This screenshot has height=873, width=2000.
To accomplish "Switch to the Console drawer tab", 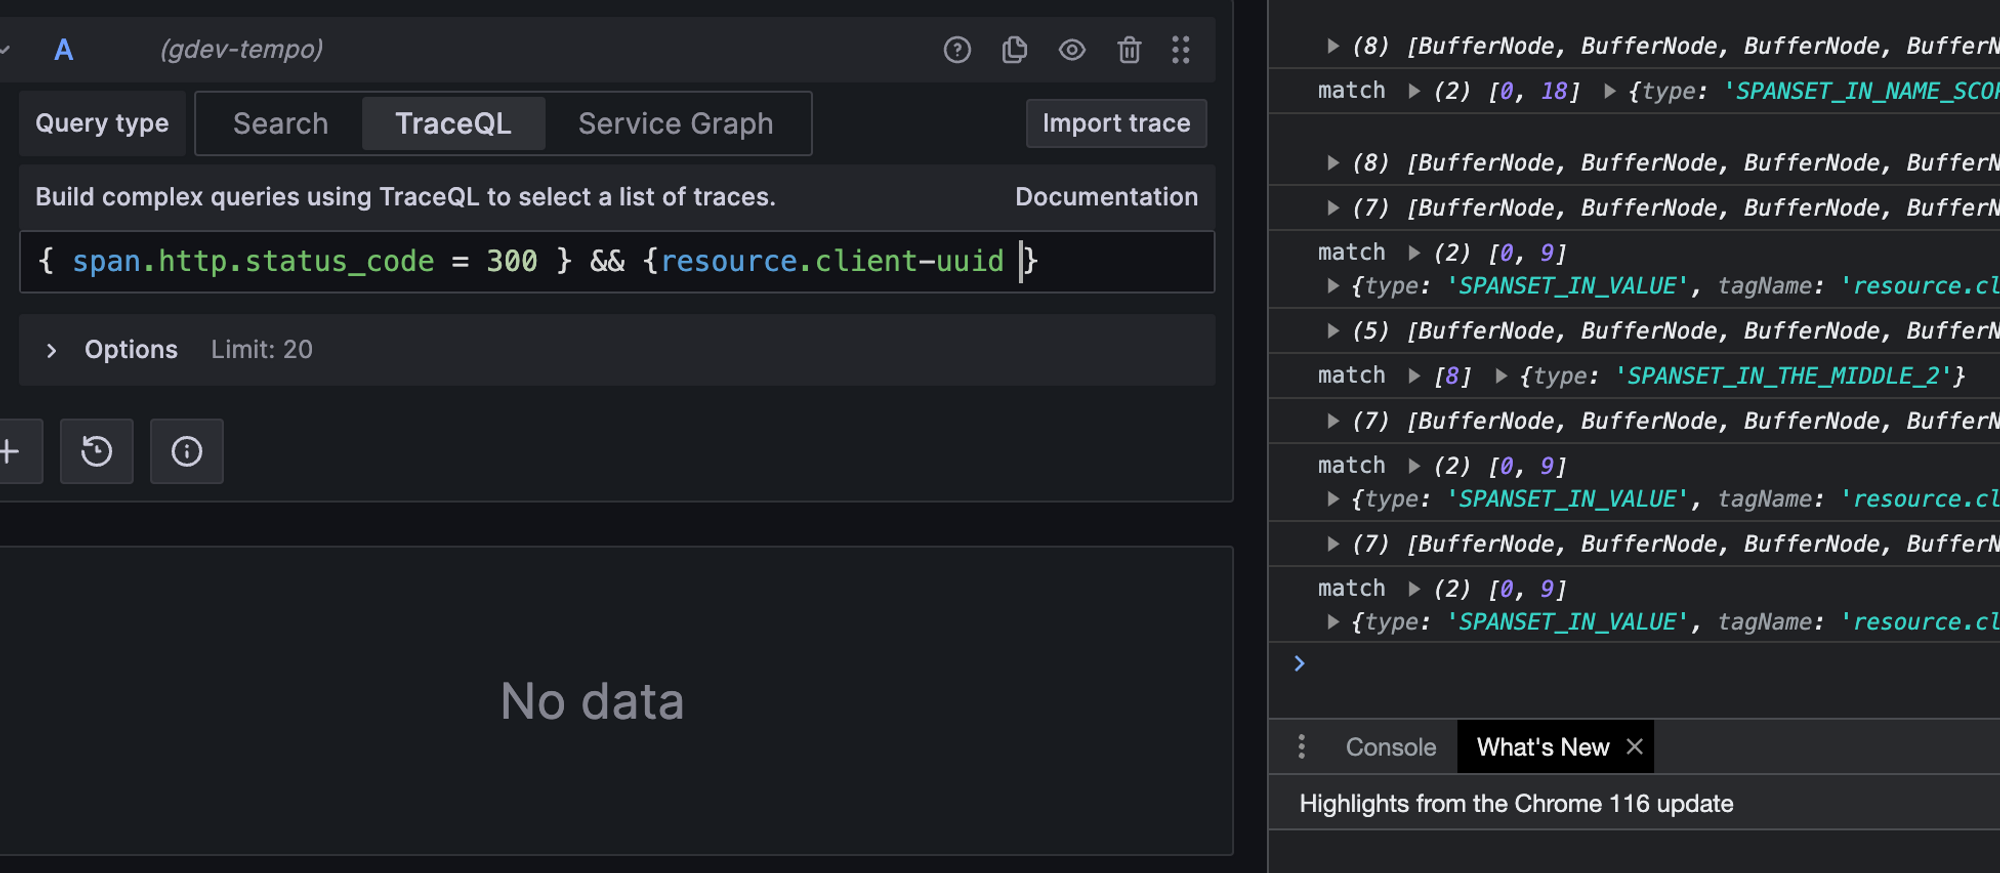I will pos(1390,747).
